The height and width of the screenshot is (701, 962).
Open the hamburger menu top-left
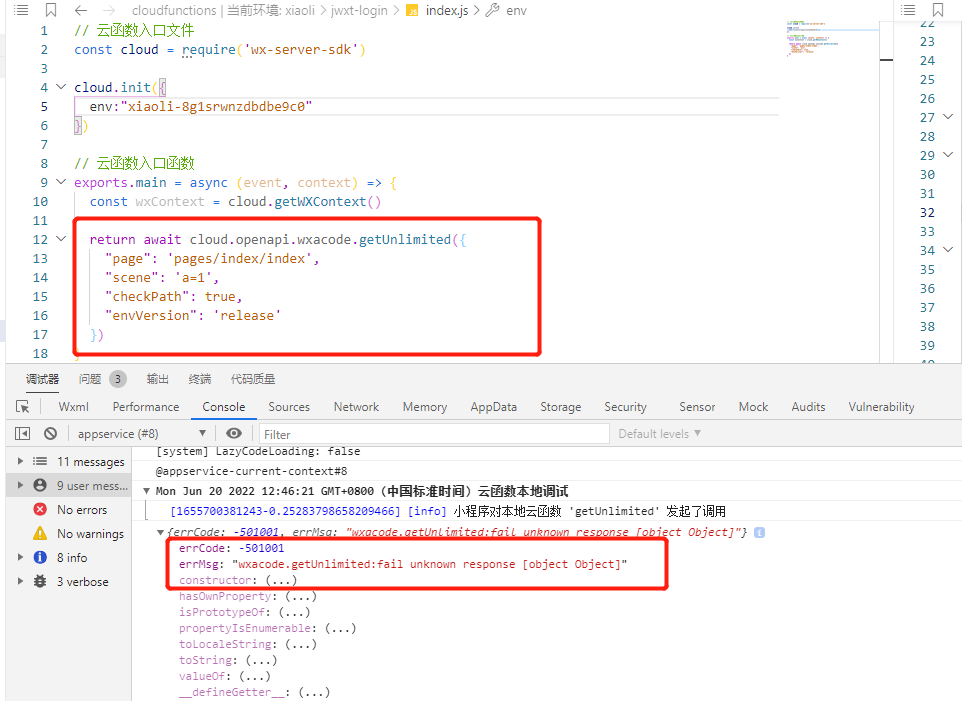click(x=20, y=9)
